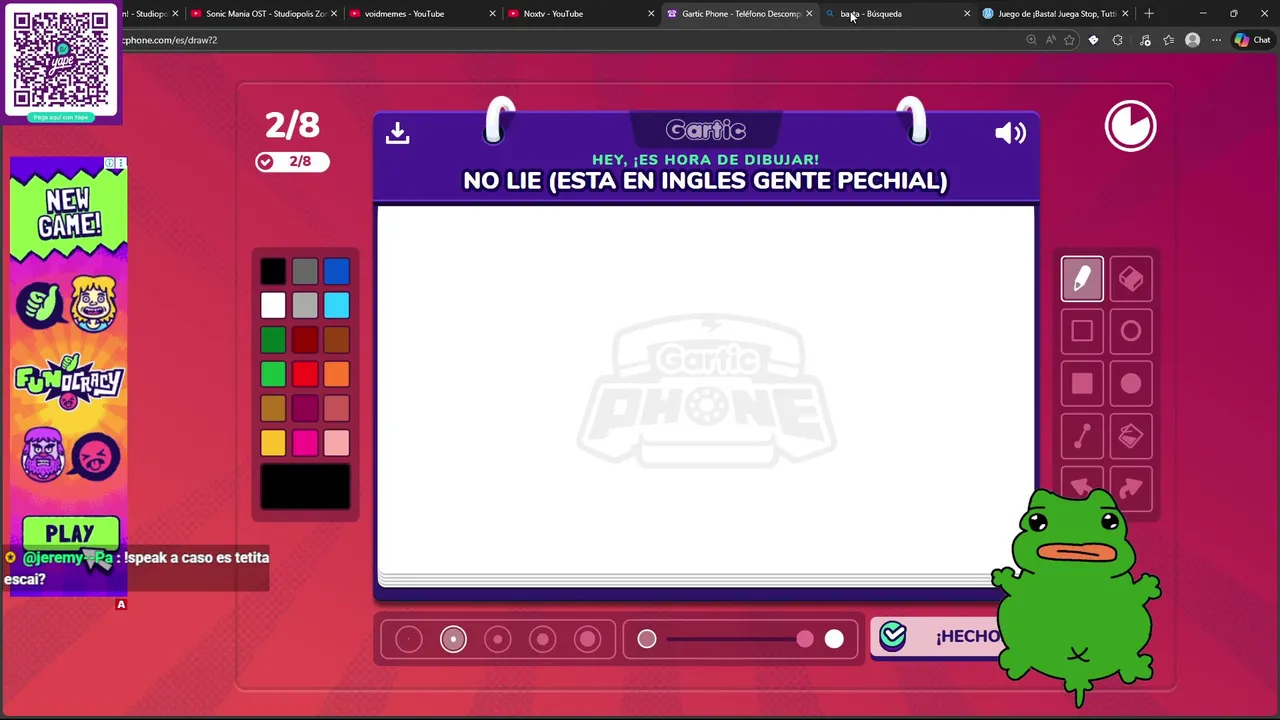1280x720 pixels.
Task: Pick the bright red color swatch
Action: tap(305, 374)
